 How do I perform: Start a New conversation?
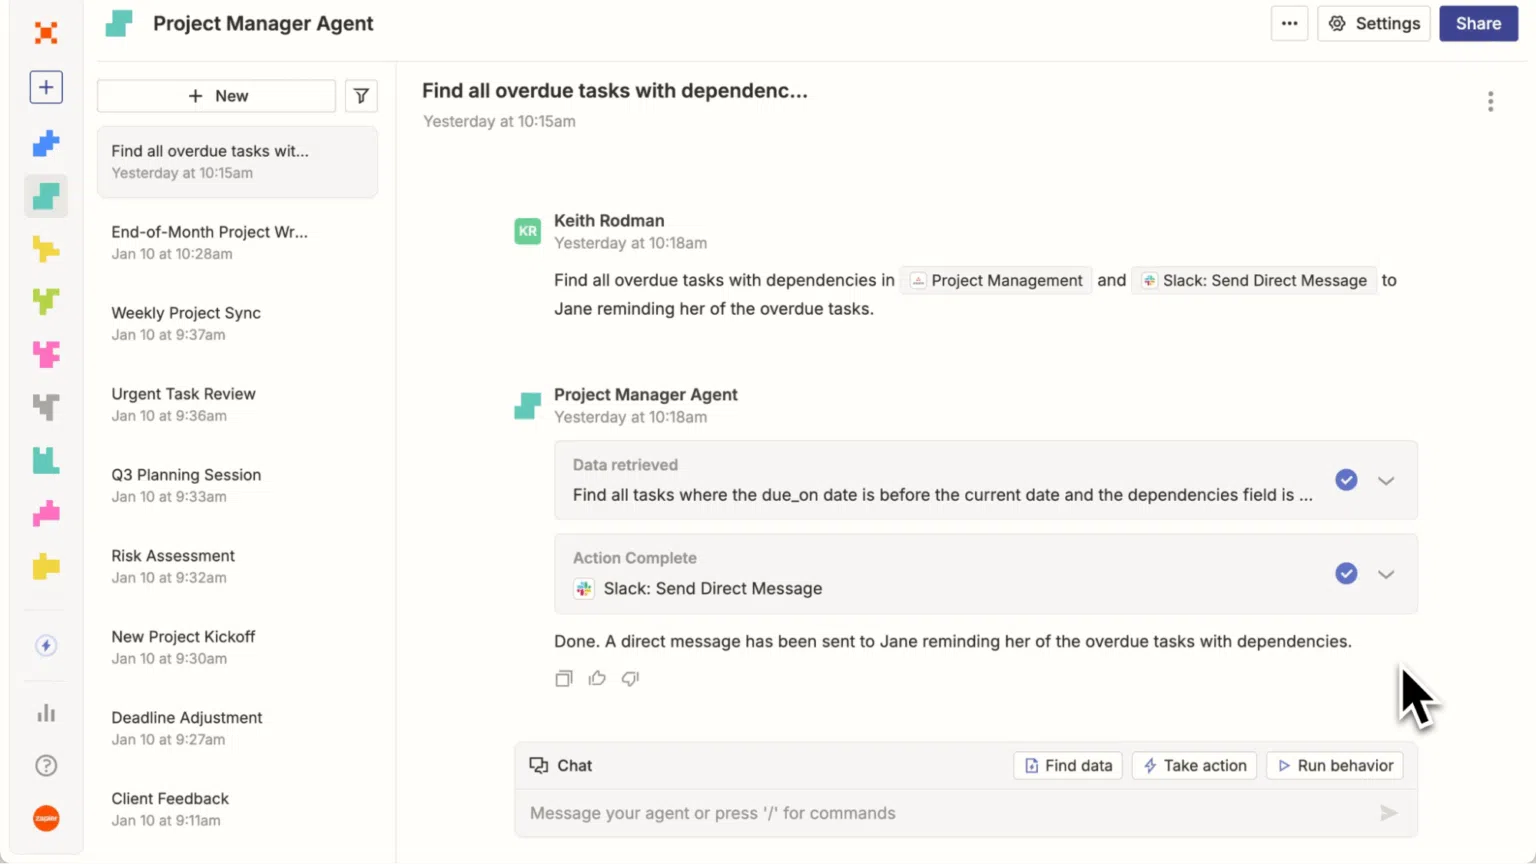216,96
